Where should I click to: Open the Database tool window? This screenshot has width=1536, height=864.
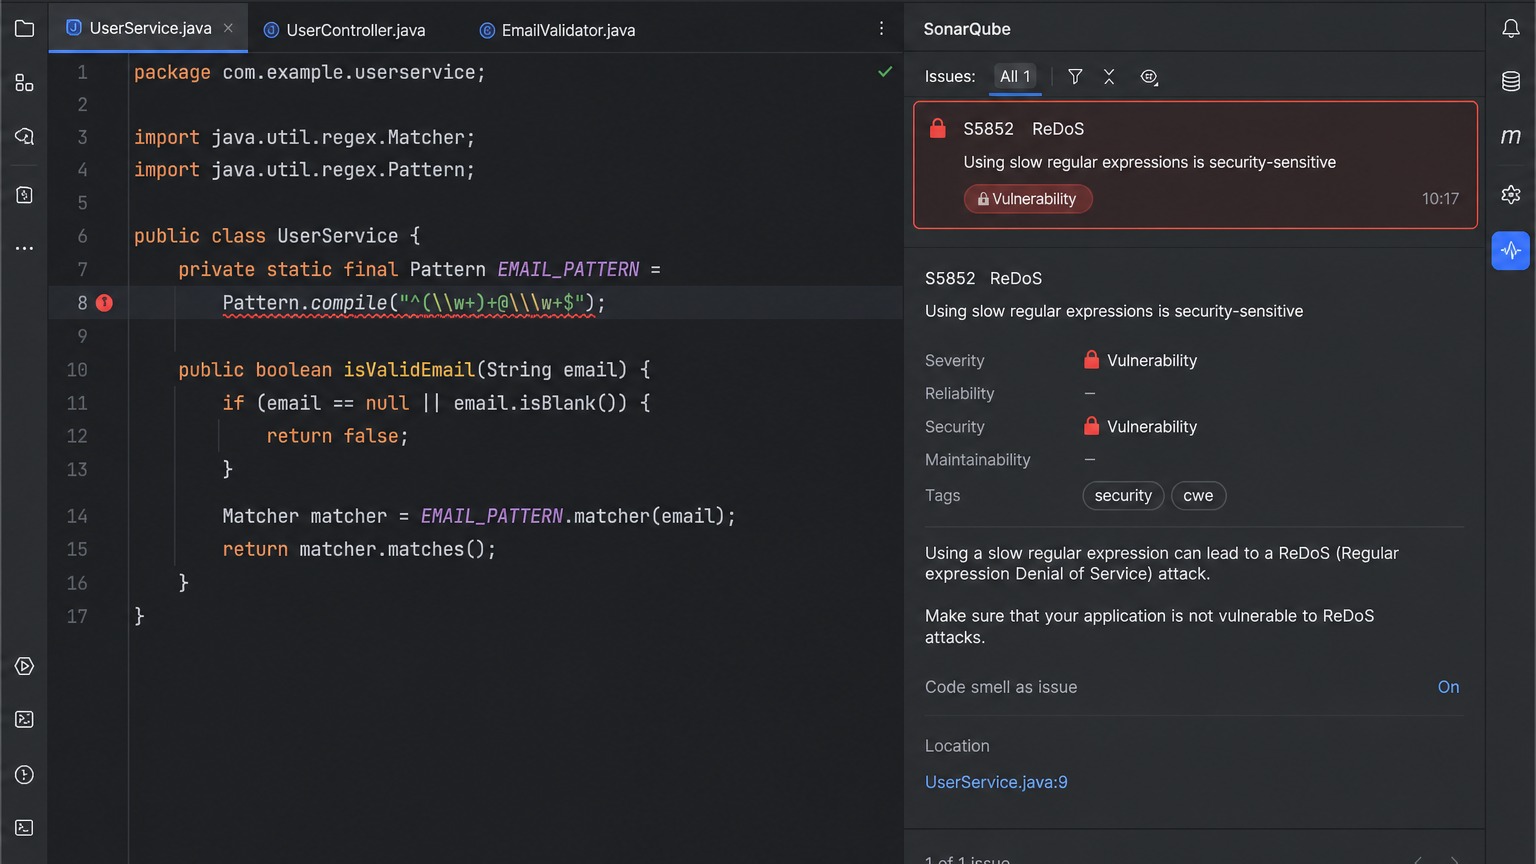1511,82
